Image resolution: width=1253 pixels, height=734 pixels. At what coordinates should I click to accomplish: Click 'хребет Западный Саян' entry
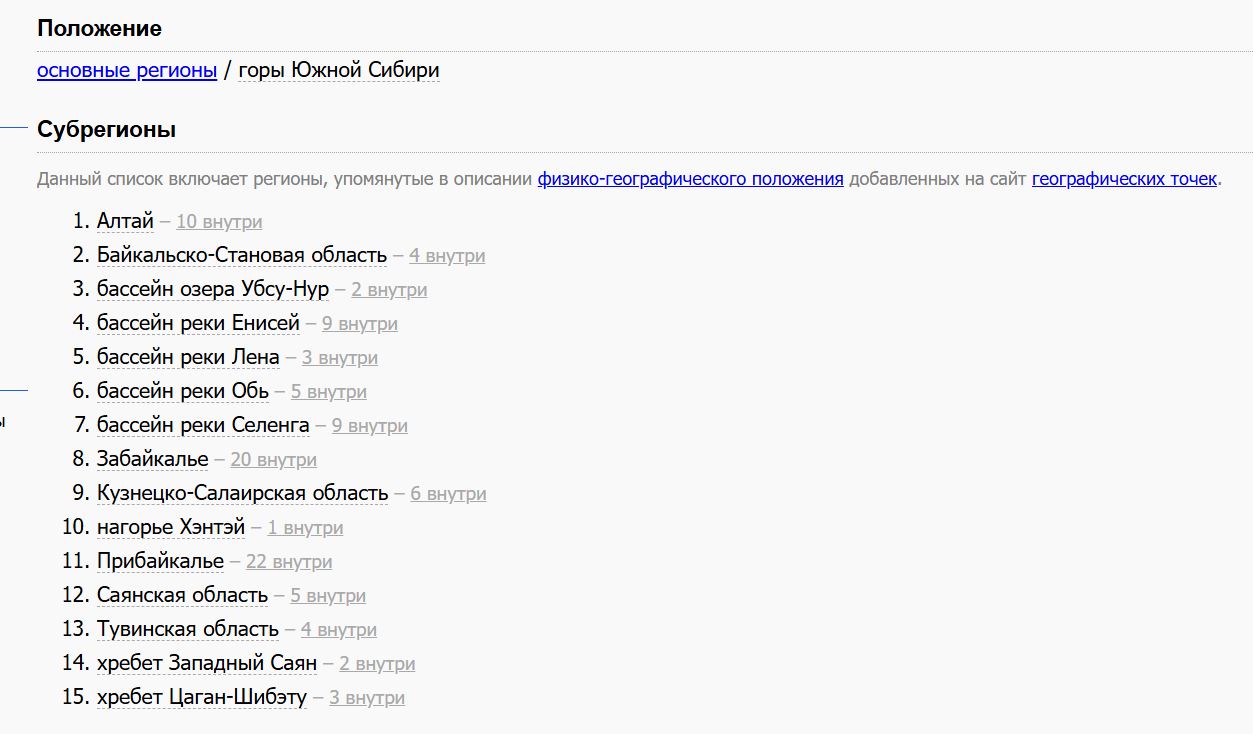(206, 663)
